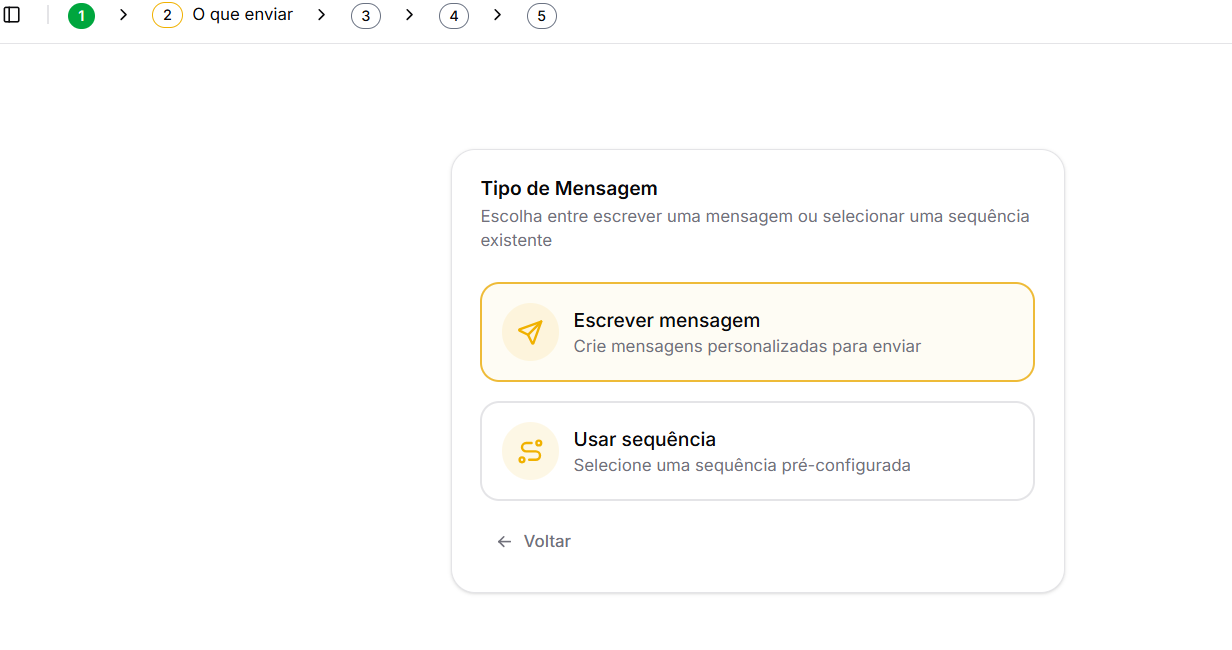Click the Tipo de Mensagem heading
The image size is (1232, 650).
(569, 188)
